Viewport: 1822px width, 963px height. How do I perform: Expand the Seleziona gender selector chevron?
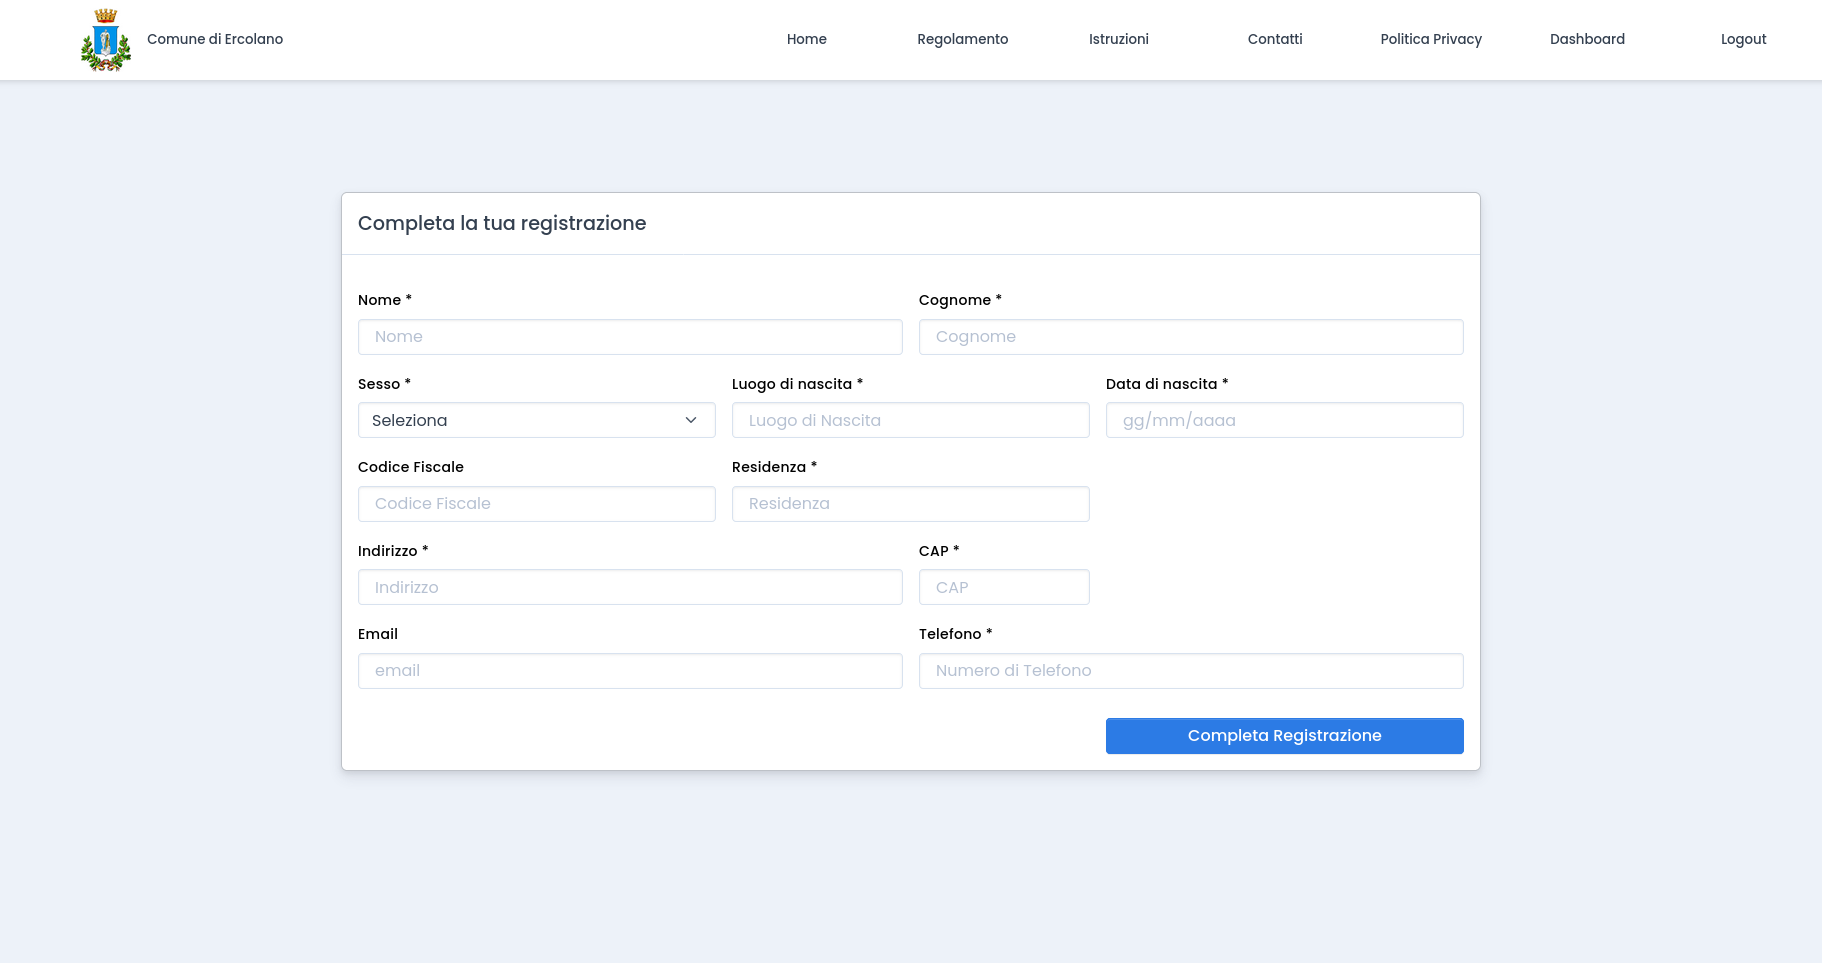pos(690,420)
